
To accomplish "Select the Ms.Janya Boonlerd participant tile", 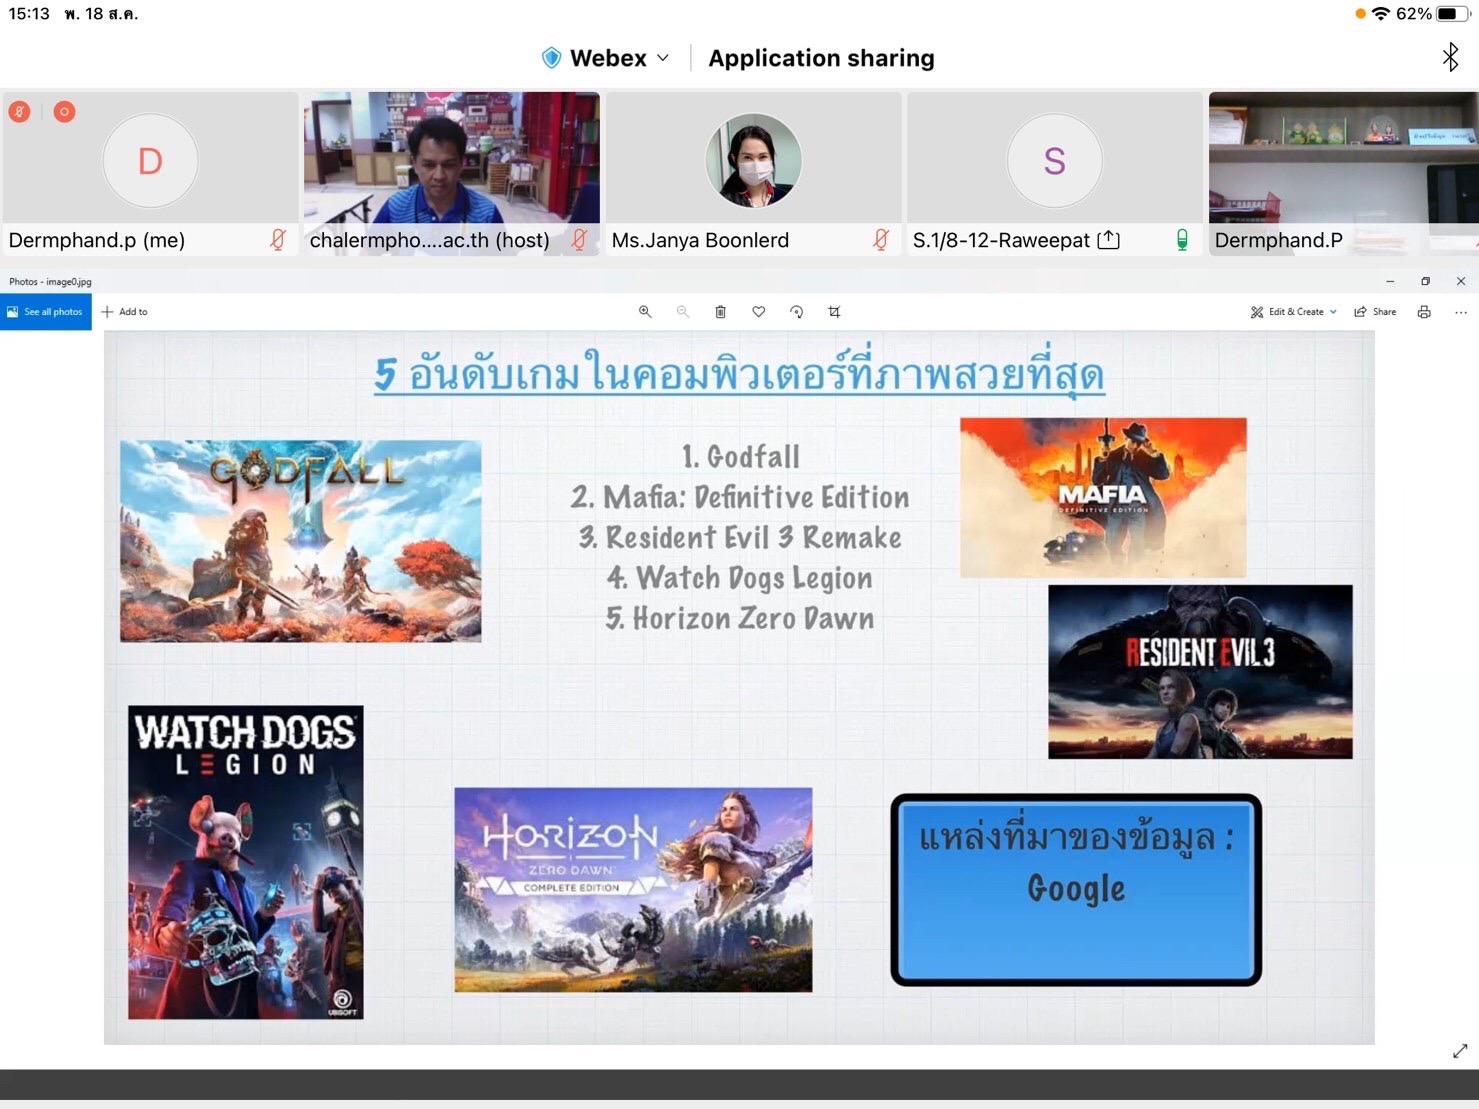I will [x=754, y=173].
